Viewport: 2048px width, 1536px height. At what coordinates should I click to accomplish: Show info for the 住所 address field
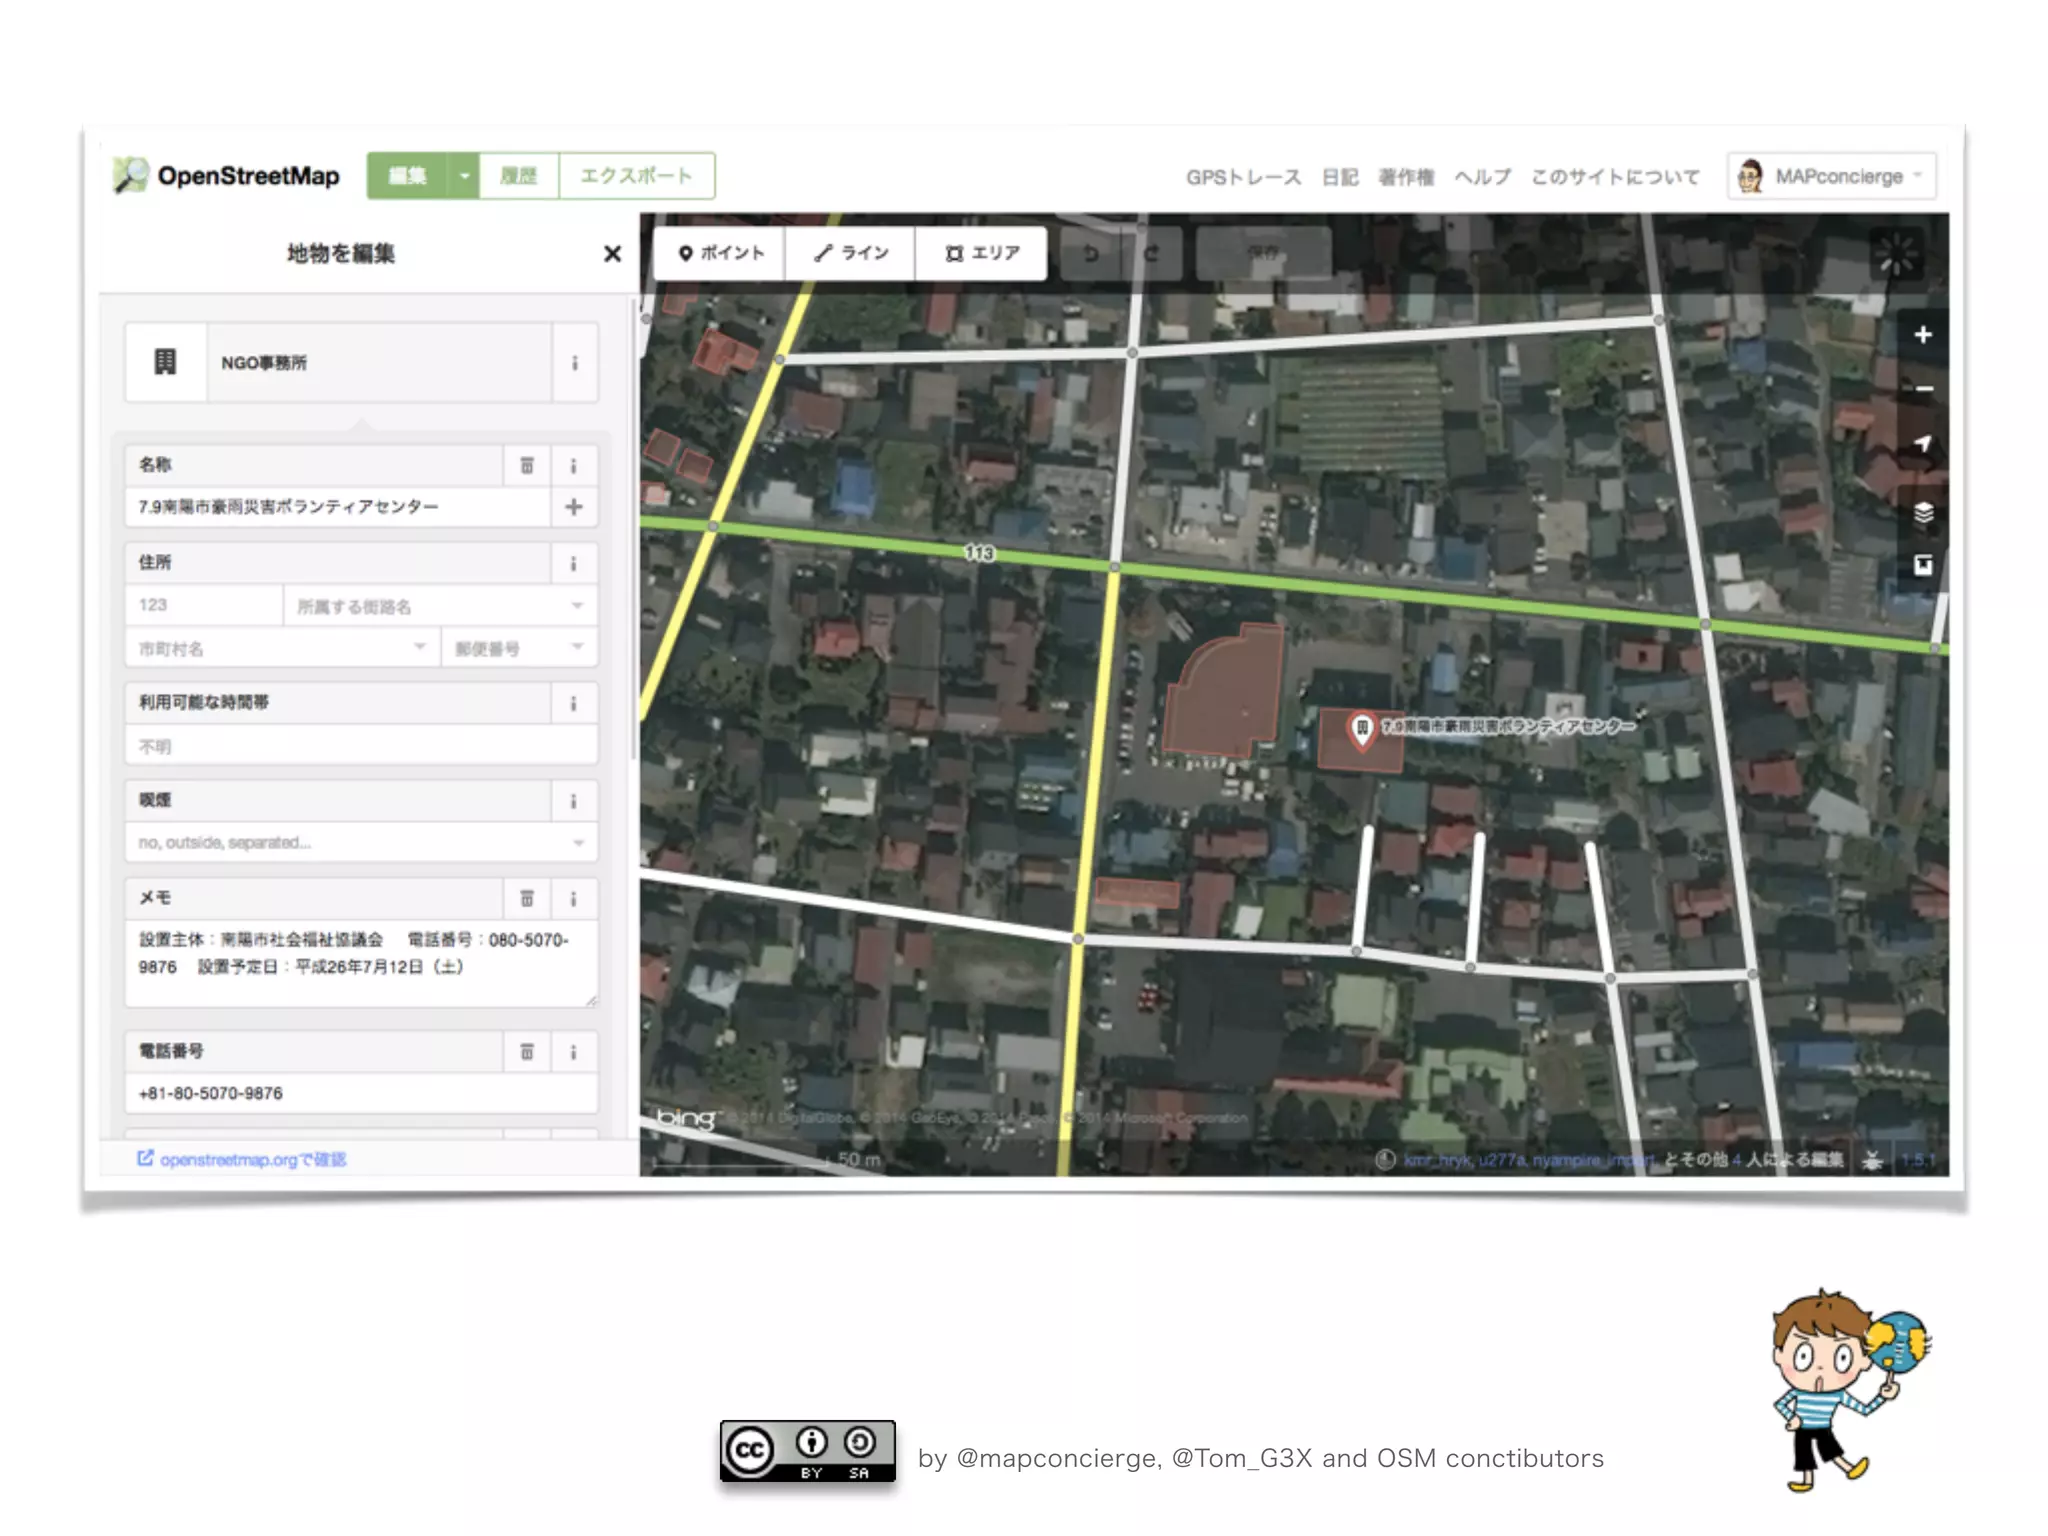(x=573, y=563)
